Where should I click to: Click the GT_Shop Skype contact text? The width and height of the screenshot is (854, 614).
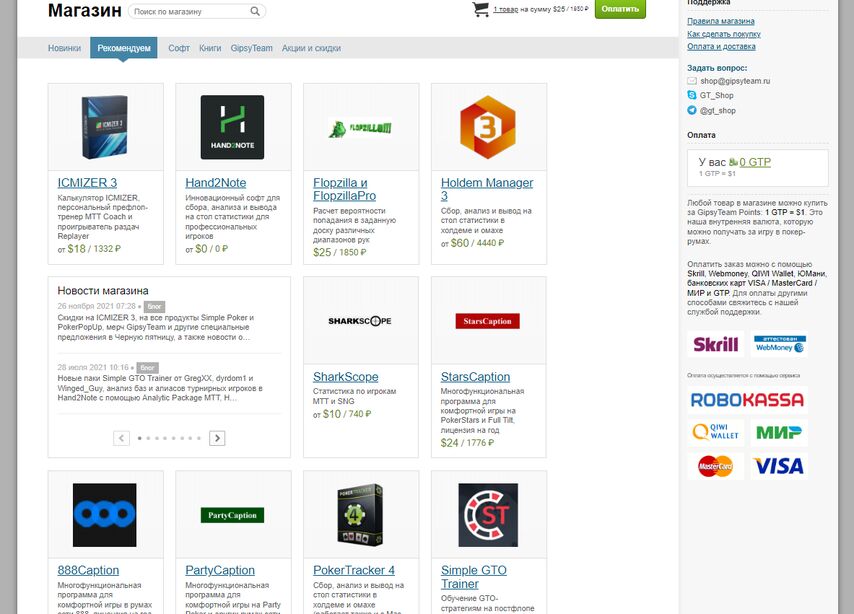click(x=717, y=95)
